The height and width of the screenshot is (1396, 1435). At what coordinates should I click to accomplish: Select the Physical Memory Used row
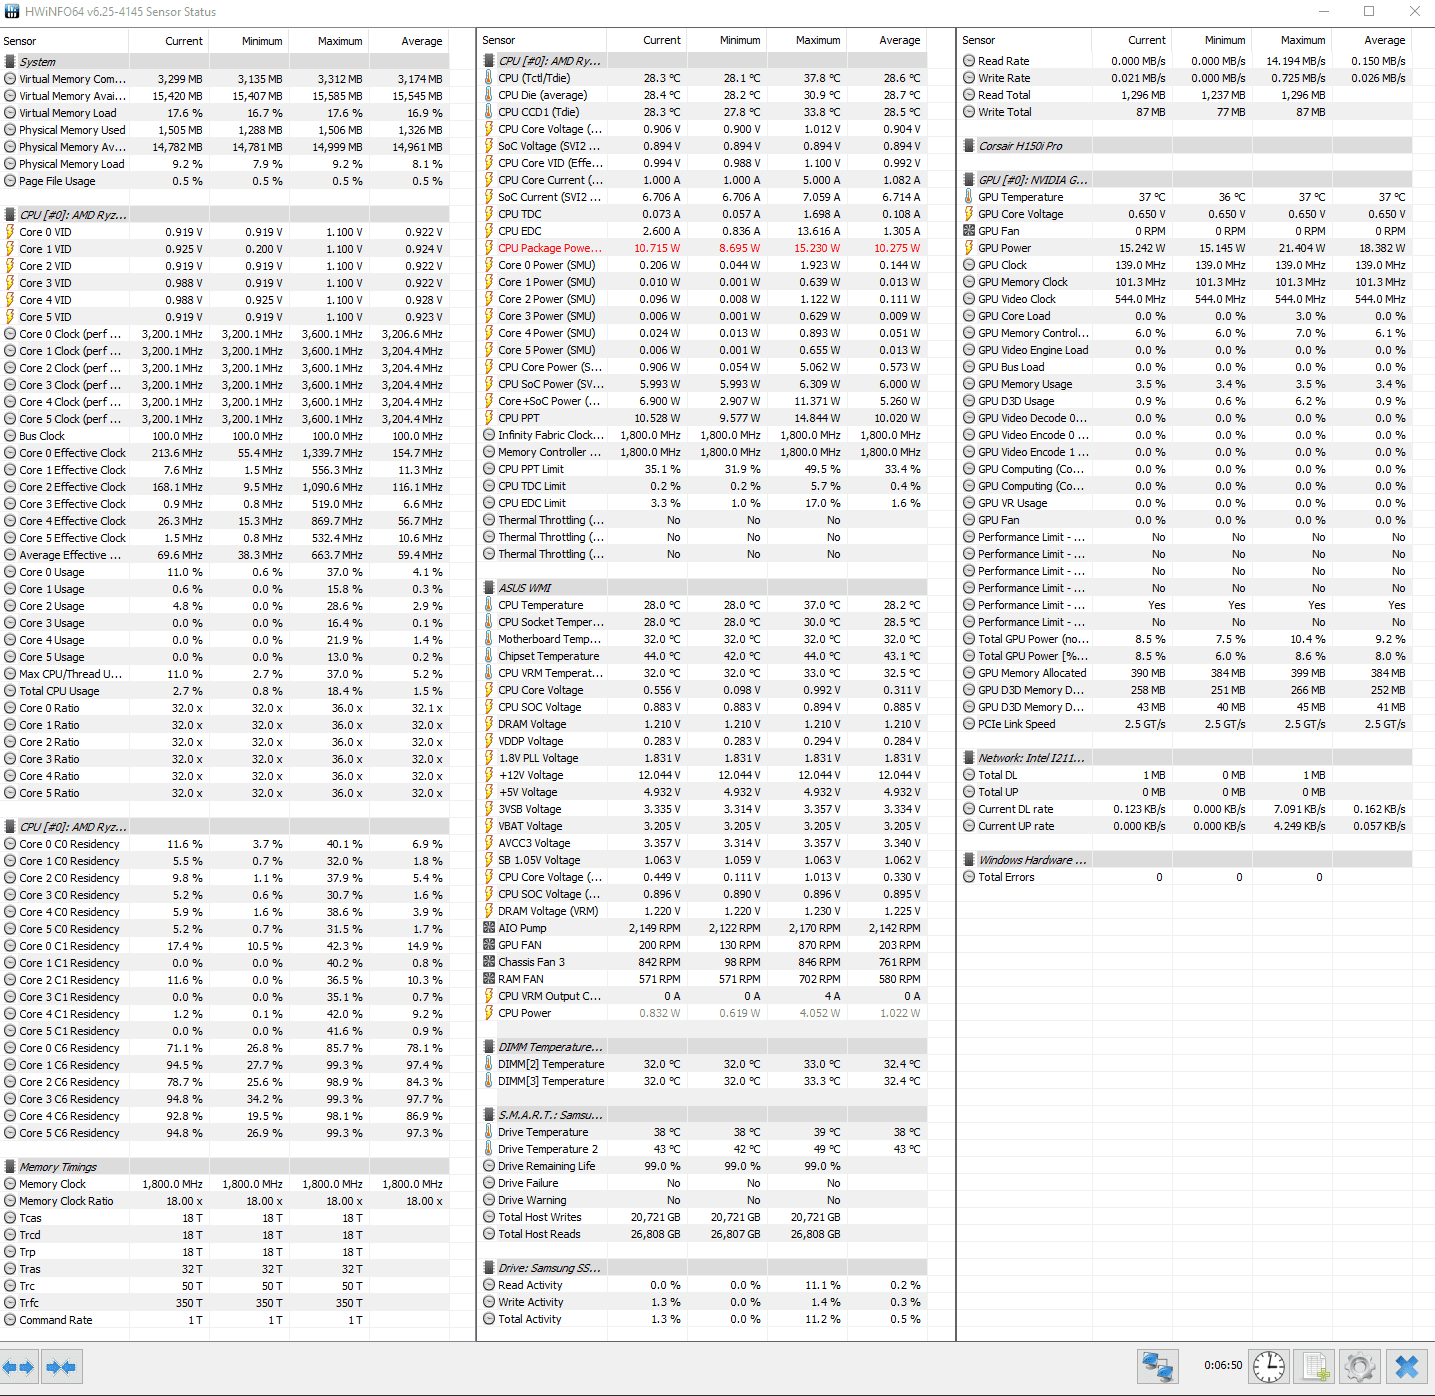click(x=225, y=130)
